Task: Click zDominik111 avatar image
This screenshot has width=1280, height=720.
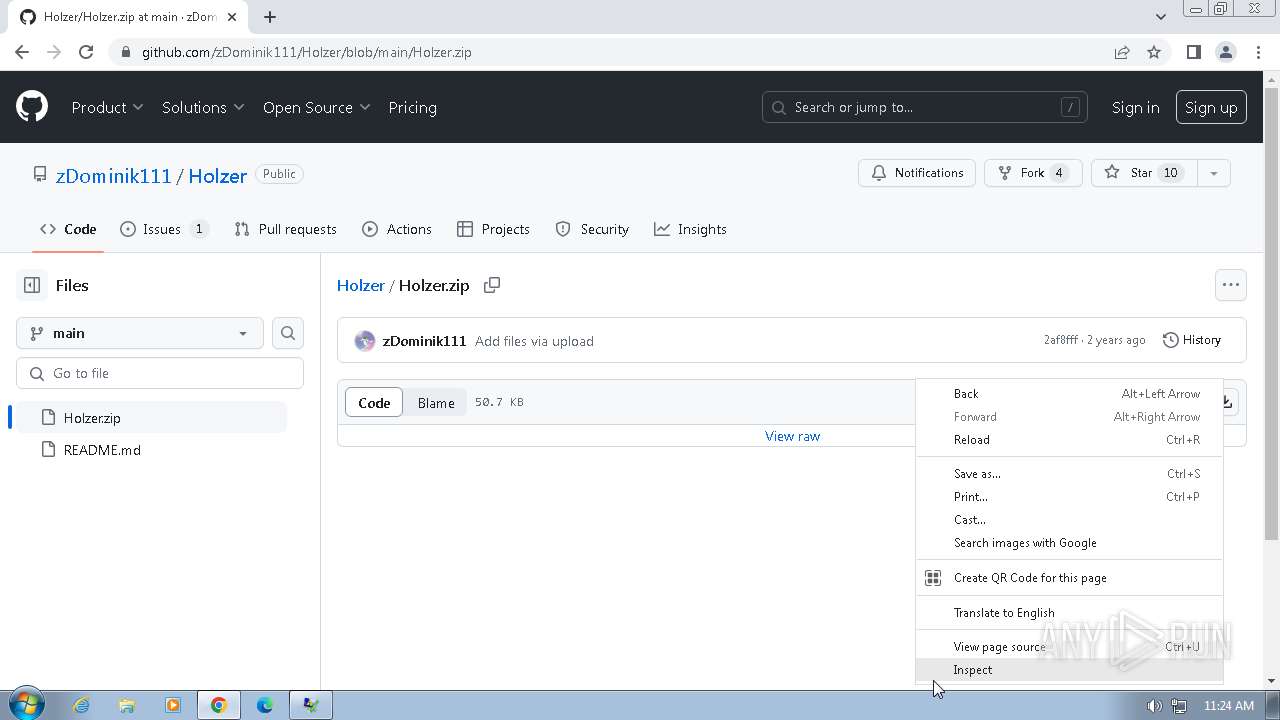Action: pos(365,341)
